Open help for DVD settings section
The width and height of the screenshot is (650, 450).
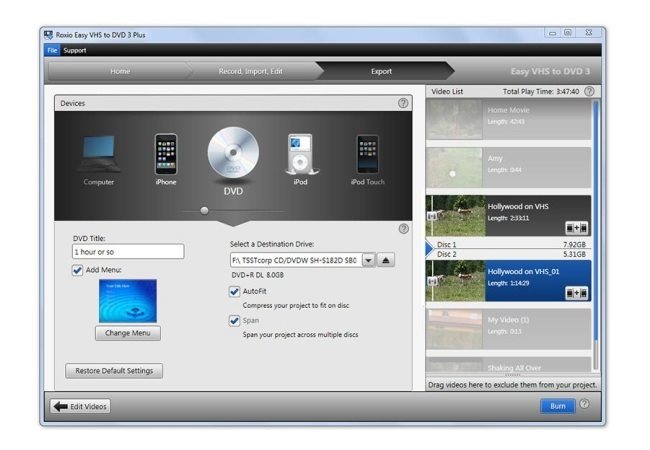click(403, 229)
